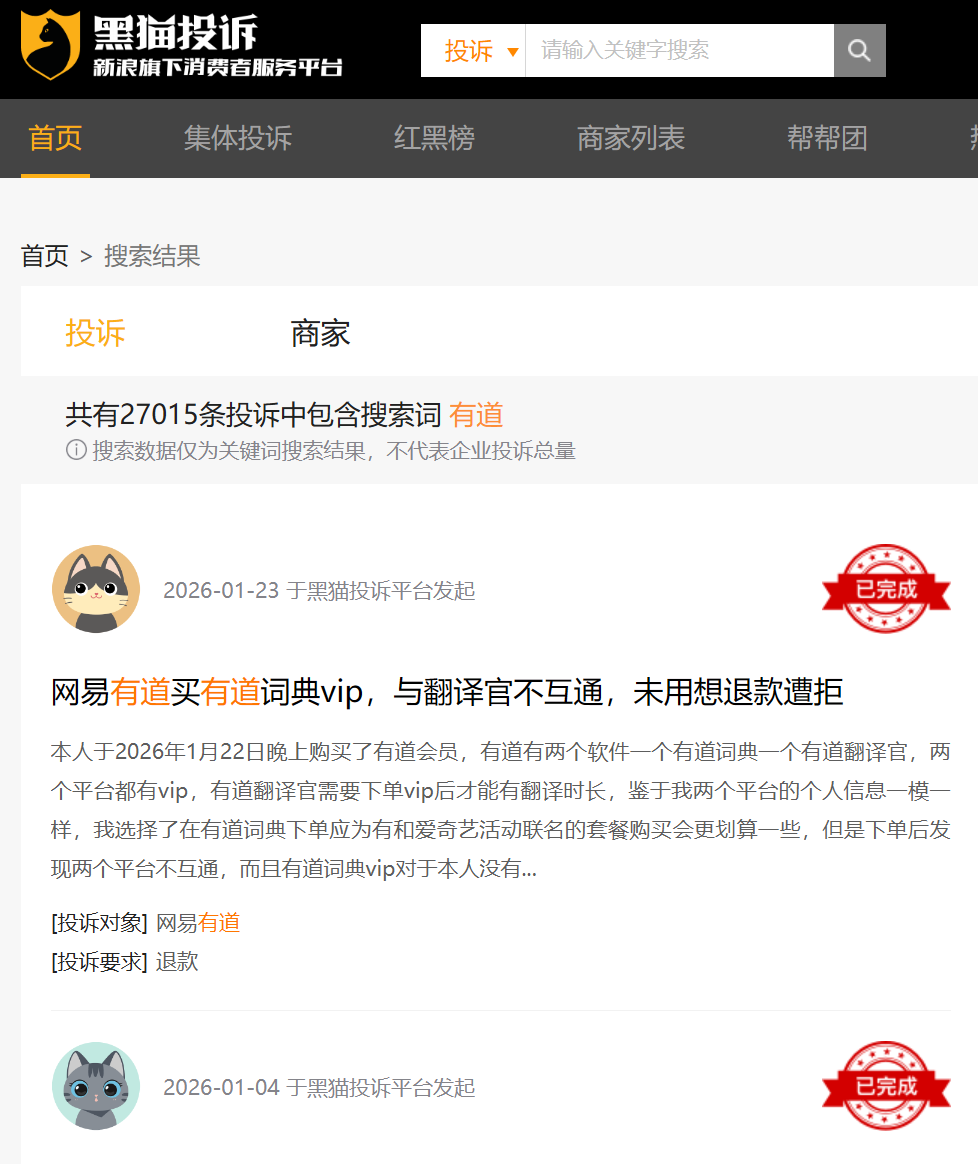Open complaint titled 网易有道买有道词典vip

[447, 692]
